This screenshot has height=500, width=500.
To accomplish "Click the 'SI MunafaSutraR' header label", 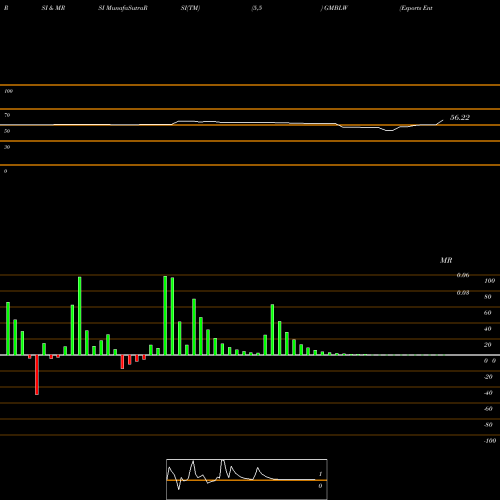I will click(x=123, y=8).
